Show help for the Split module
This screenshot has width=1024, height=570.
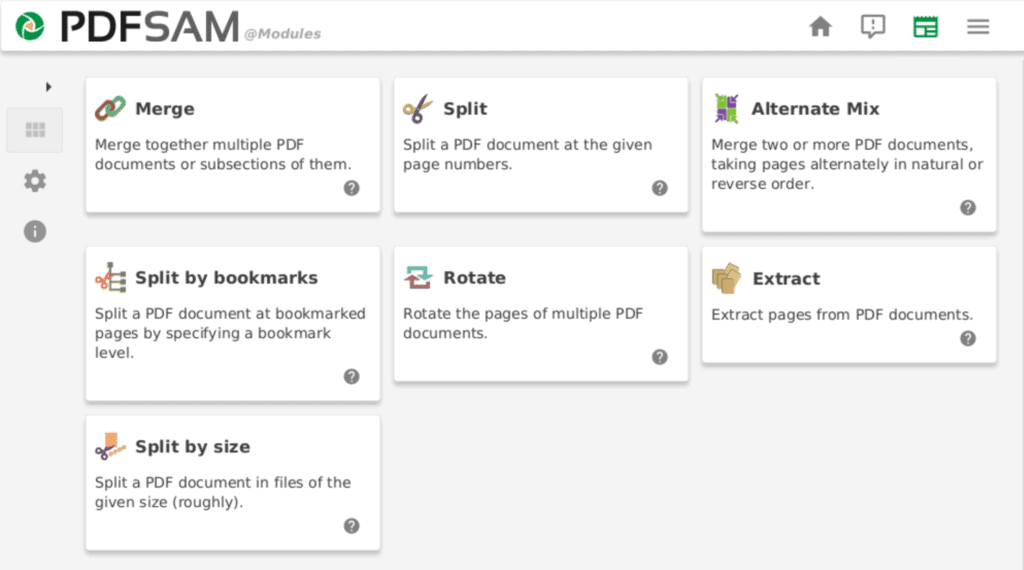660,188
